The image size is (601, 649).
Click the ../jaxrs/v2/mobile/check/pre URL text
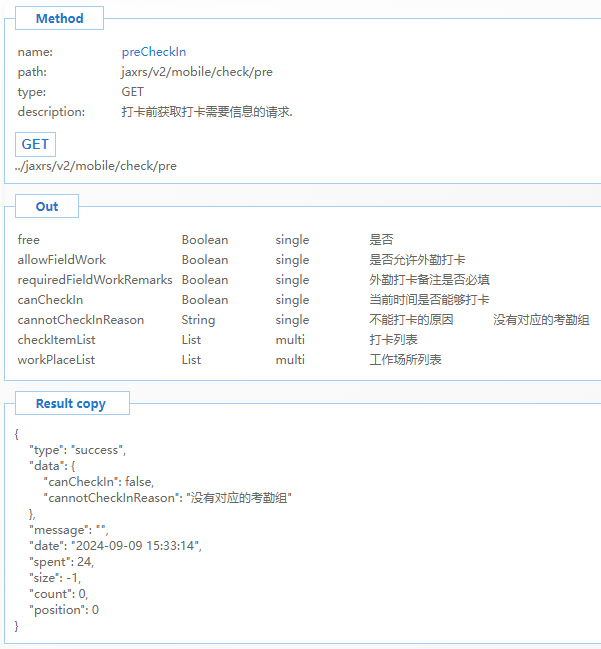coord(96,166)
